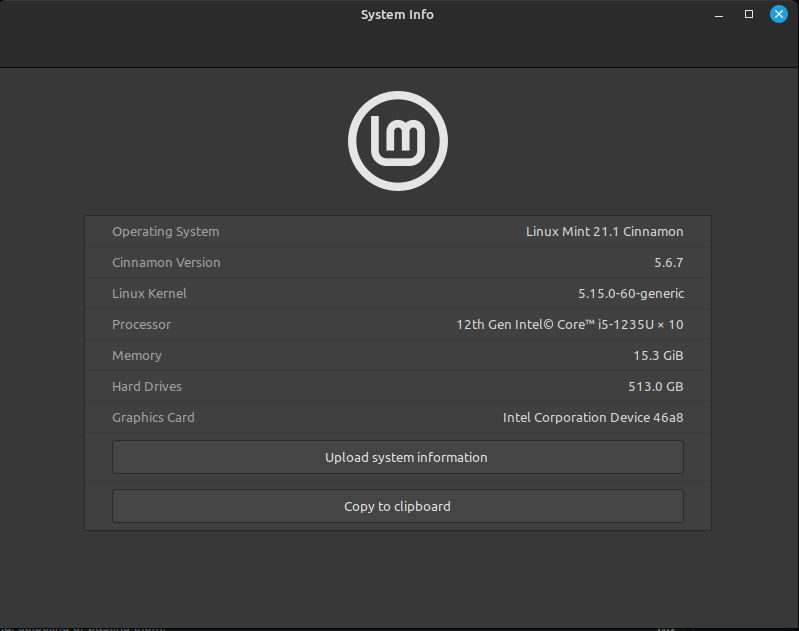This screenshot has width=799, height=631.
Task: Select the '513.0 GB' drive value
Action: coord(656,386)
